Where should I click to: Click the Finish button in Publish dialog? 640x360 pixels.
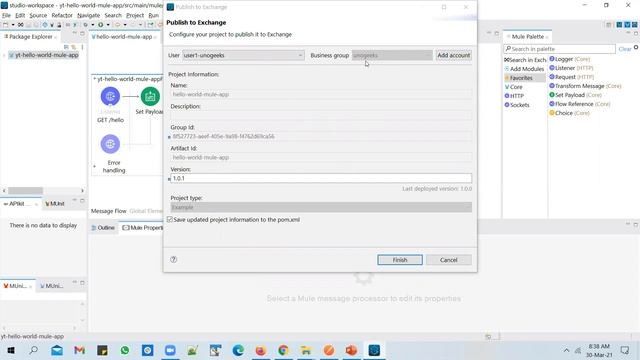click(x=400, y=260)
